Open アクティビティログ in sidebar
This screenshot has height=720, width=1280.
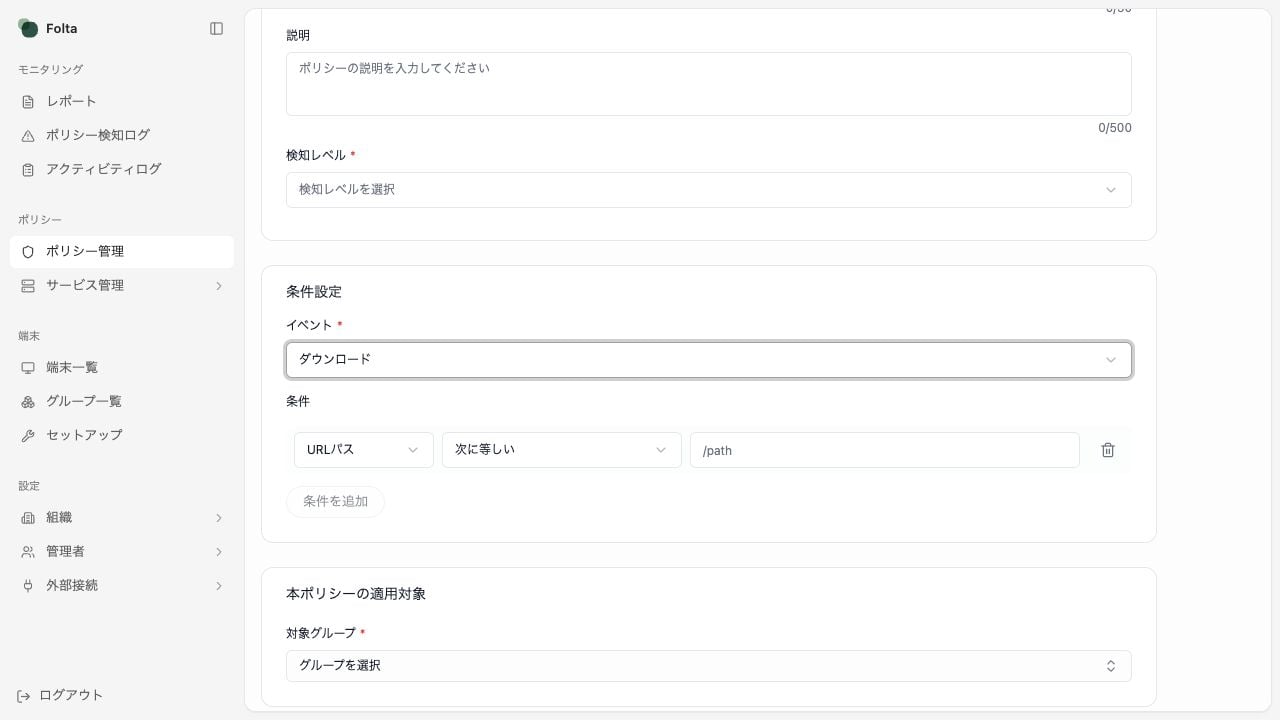[122, 170]
